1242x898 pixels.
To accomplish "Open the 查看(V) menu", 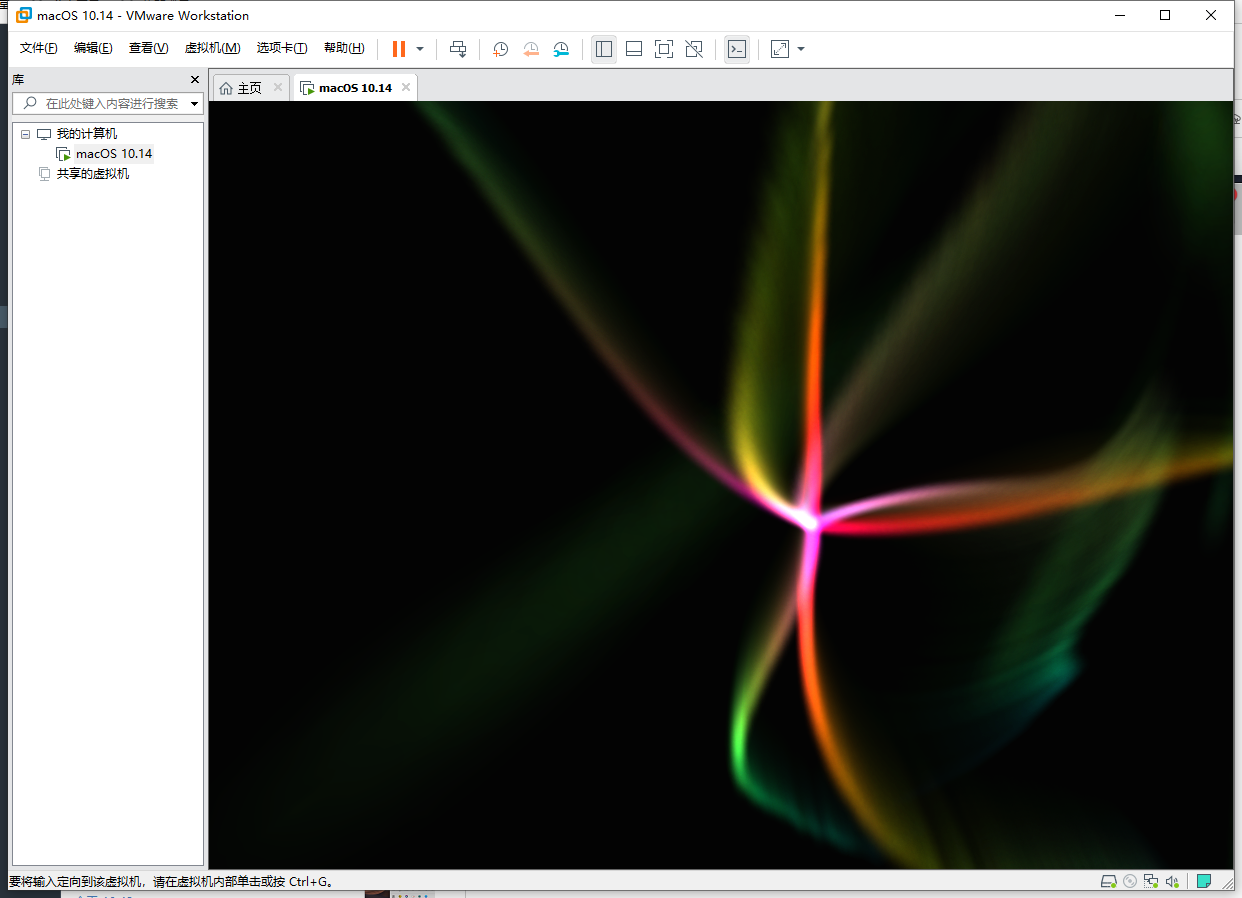I will [x=148, y=48].
